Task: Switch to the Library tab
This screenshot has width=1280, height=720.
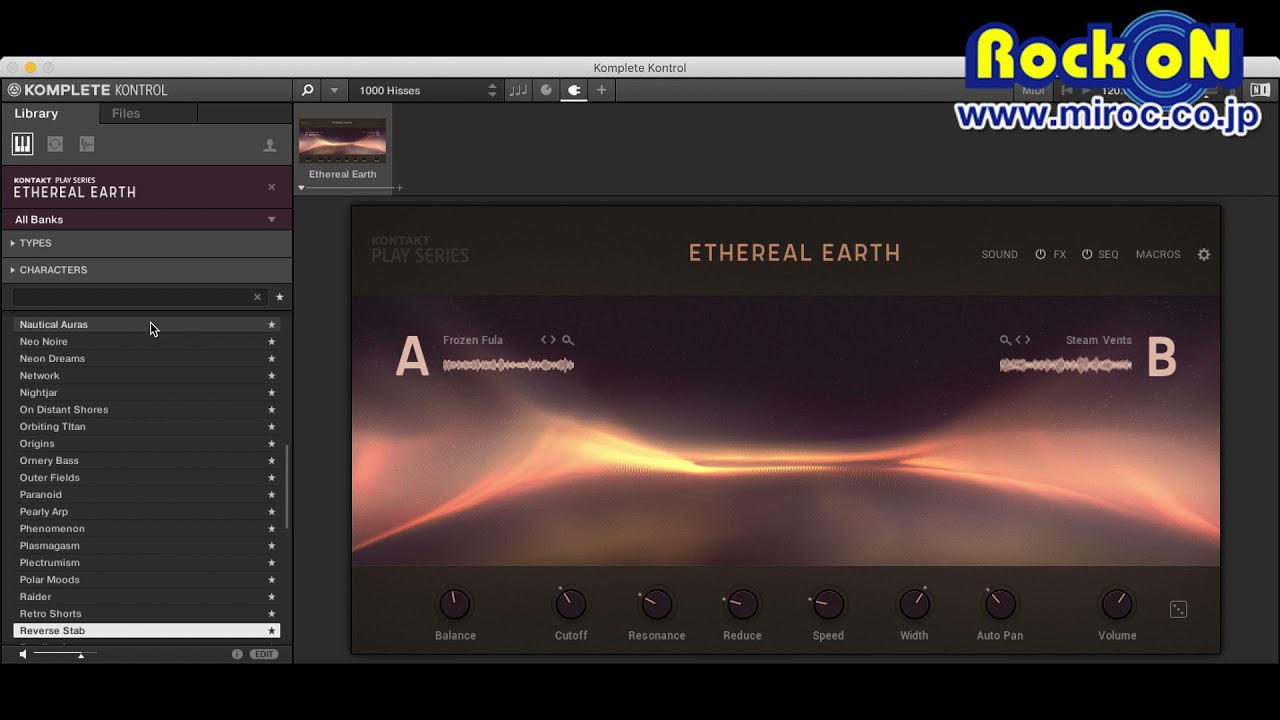Action: point(36,113)
